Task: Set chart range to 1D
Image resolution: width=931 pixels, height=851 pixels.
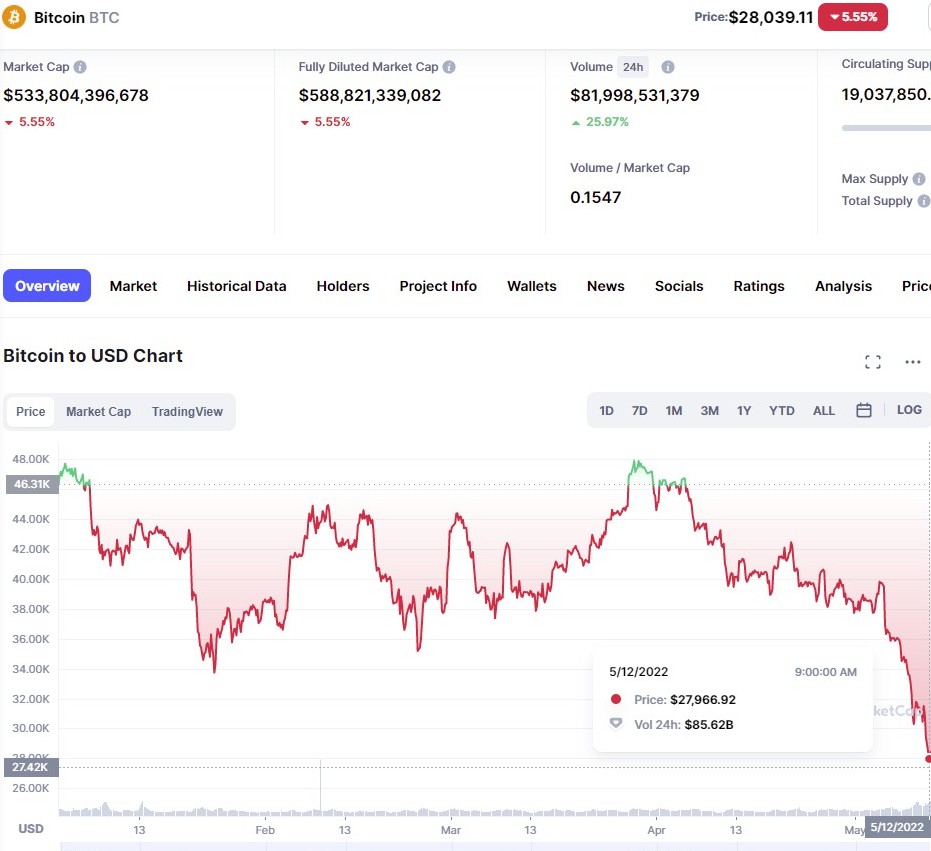Action: (x=606, y=410)
